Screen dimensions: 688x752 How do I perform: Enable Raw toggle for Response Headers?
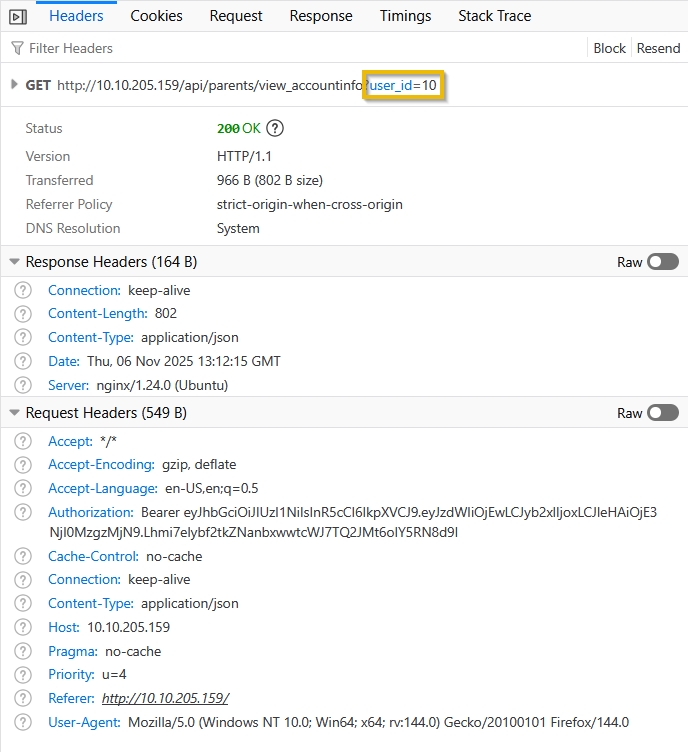click(x=662, y=262)
